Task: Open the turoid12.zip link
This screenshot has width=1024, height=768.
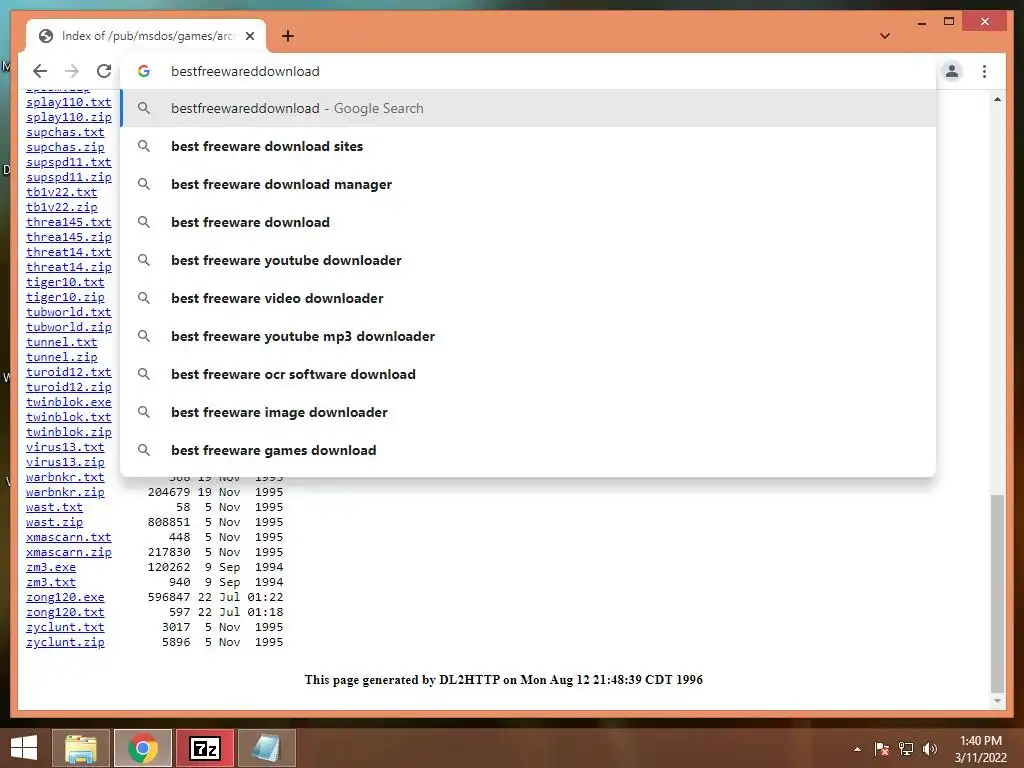Action: point(69,387)
